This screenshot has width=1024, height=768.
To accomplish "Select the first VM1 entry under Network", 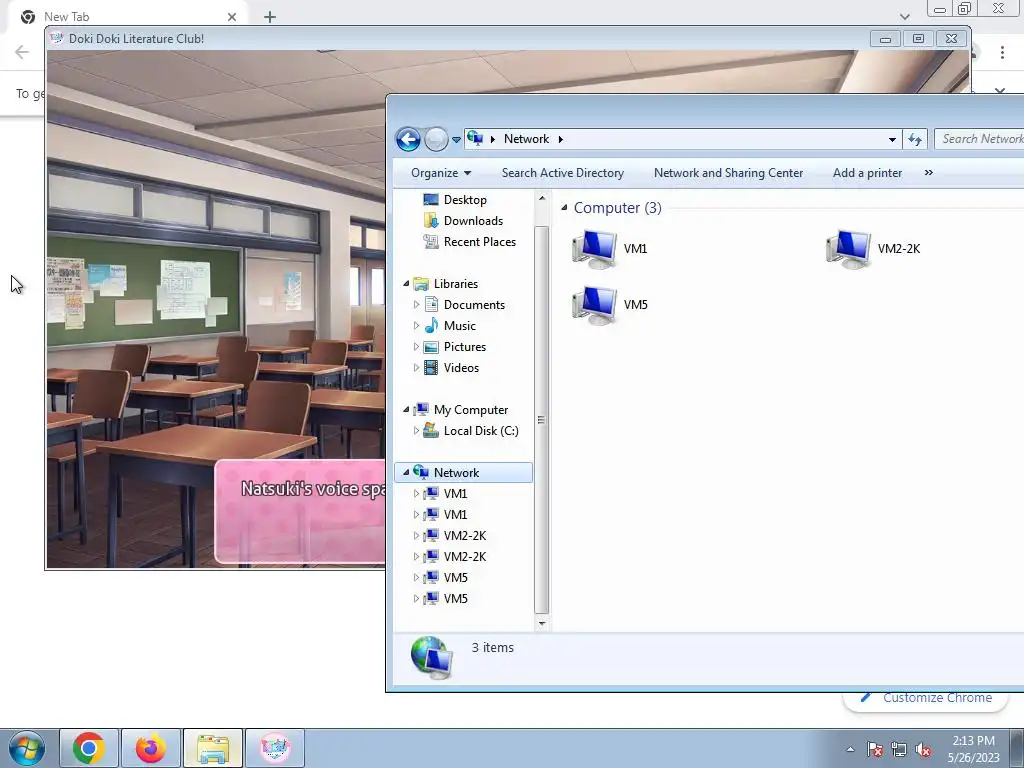I will (x=455, y=494).
